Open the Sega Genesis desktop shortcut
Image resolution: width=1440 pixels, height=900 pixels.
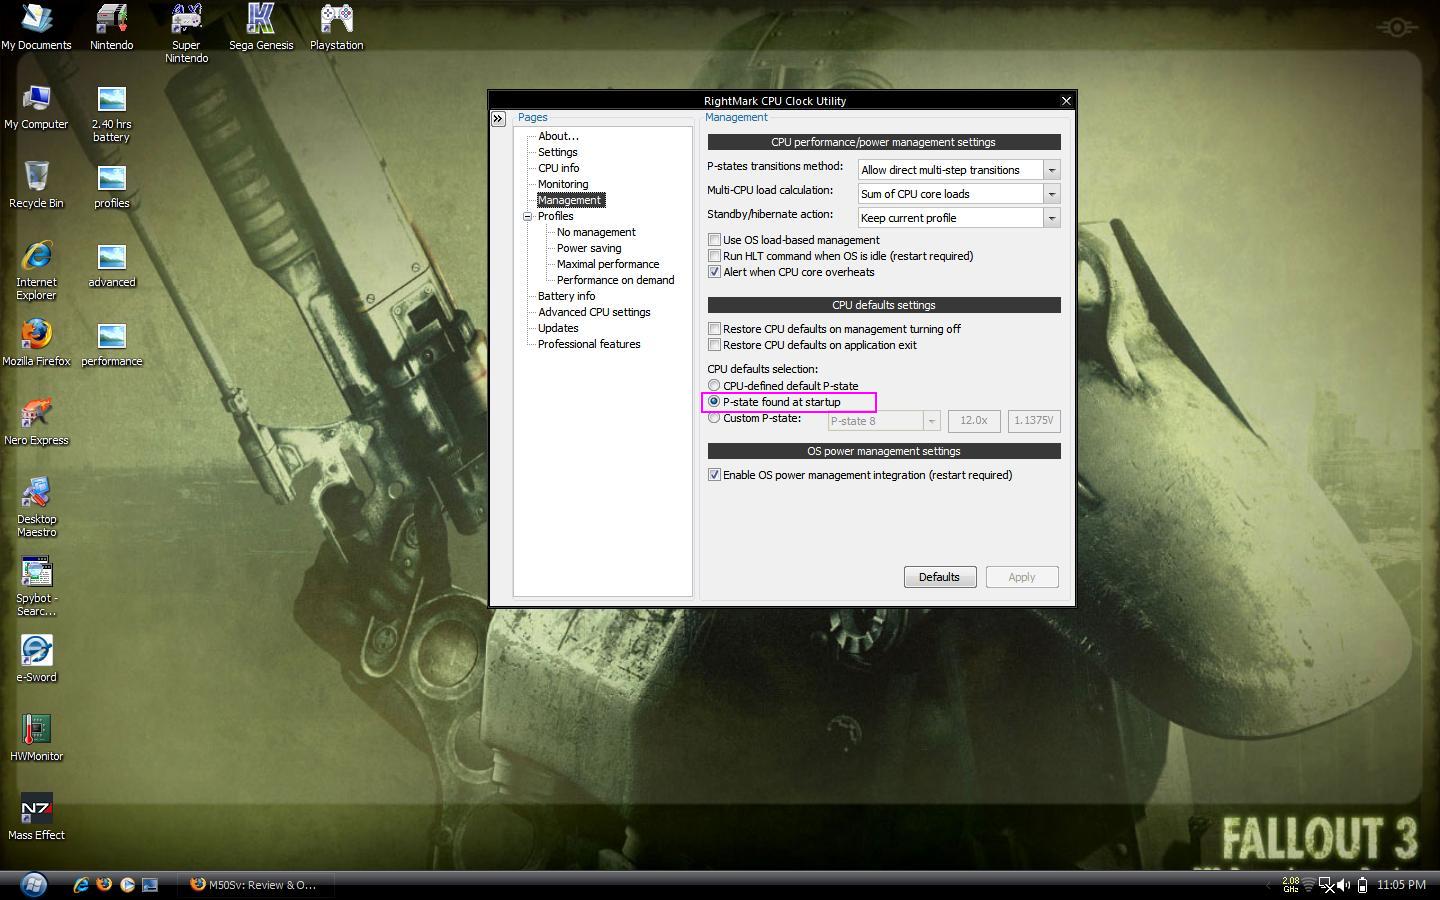click(x=261, y=27)
